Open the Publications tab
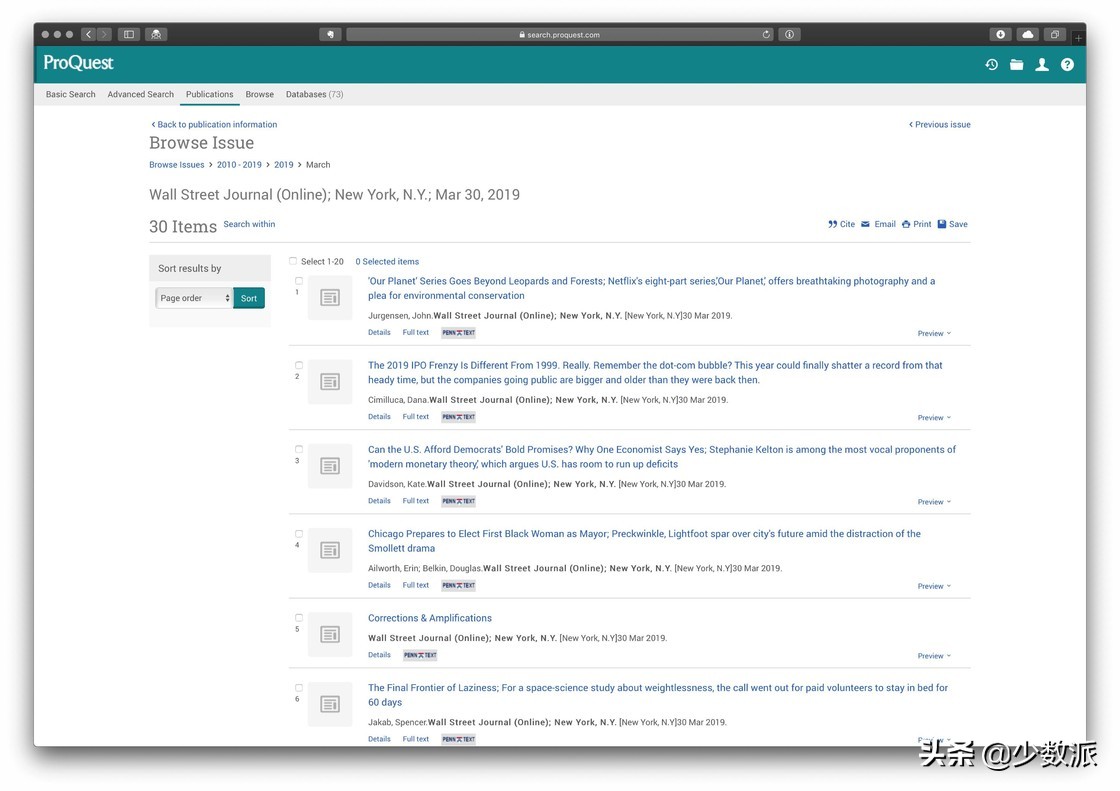The width and height of the screenshot is (1120, 791). click(209, 94)
